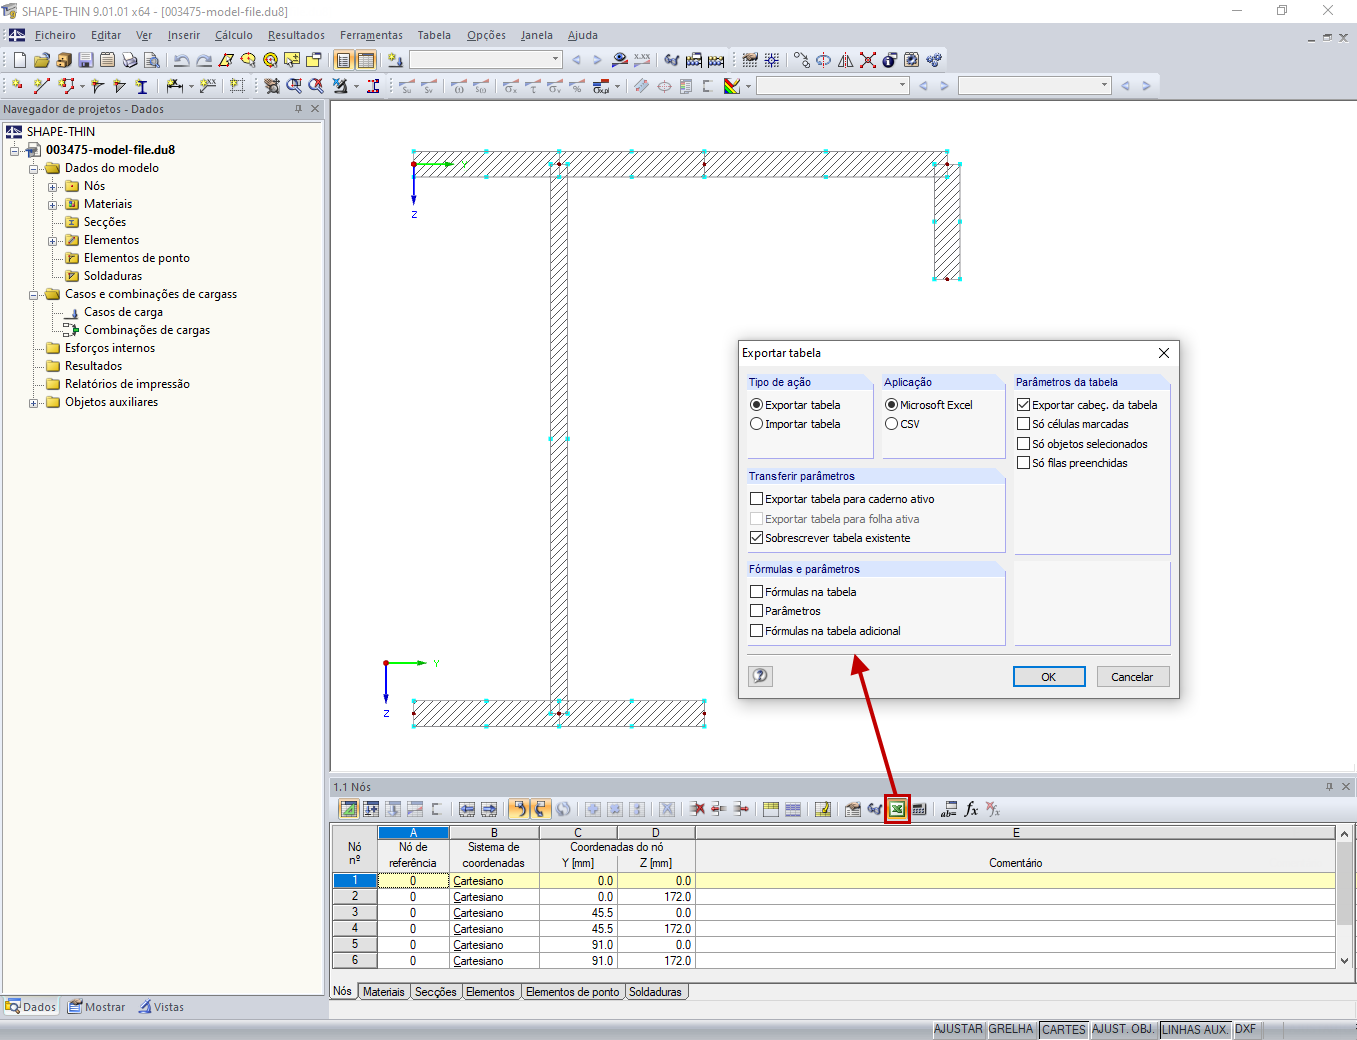Screen dimensions: 1357x1040
Task: Open the Mostrar navigator tab
Action: pyautogui.click(x=97, y=1007)
